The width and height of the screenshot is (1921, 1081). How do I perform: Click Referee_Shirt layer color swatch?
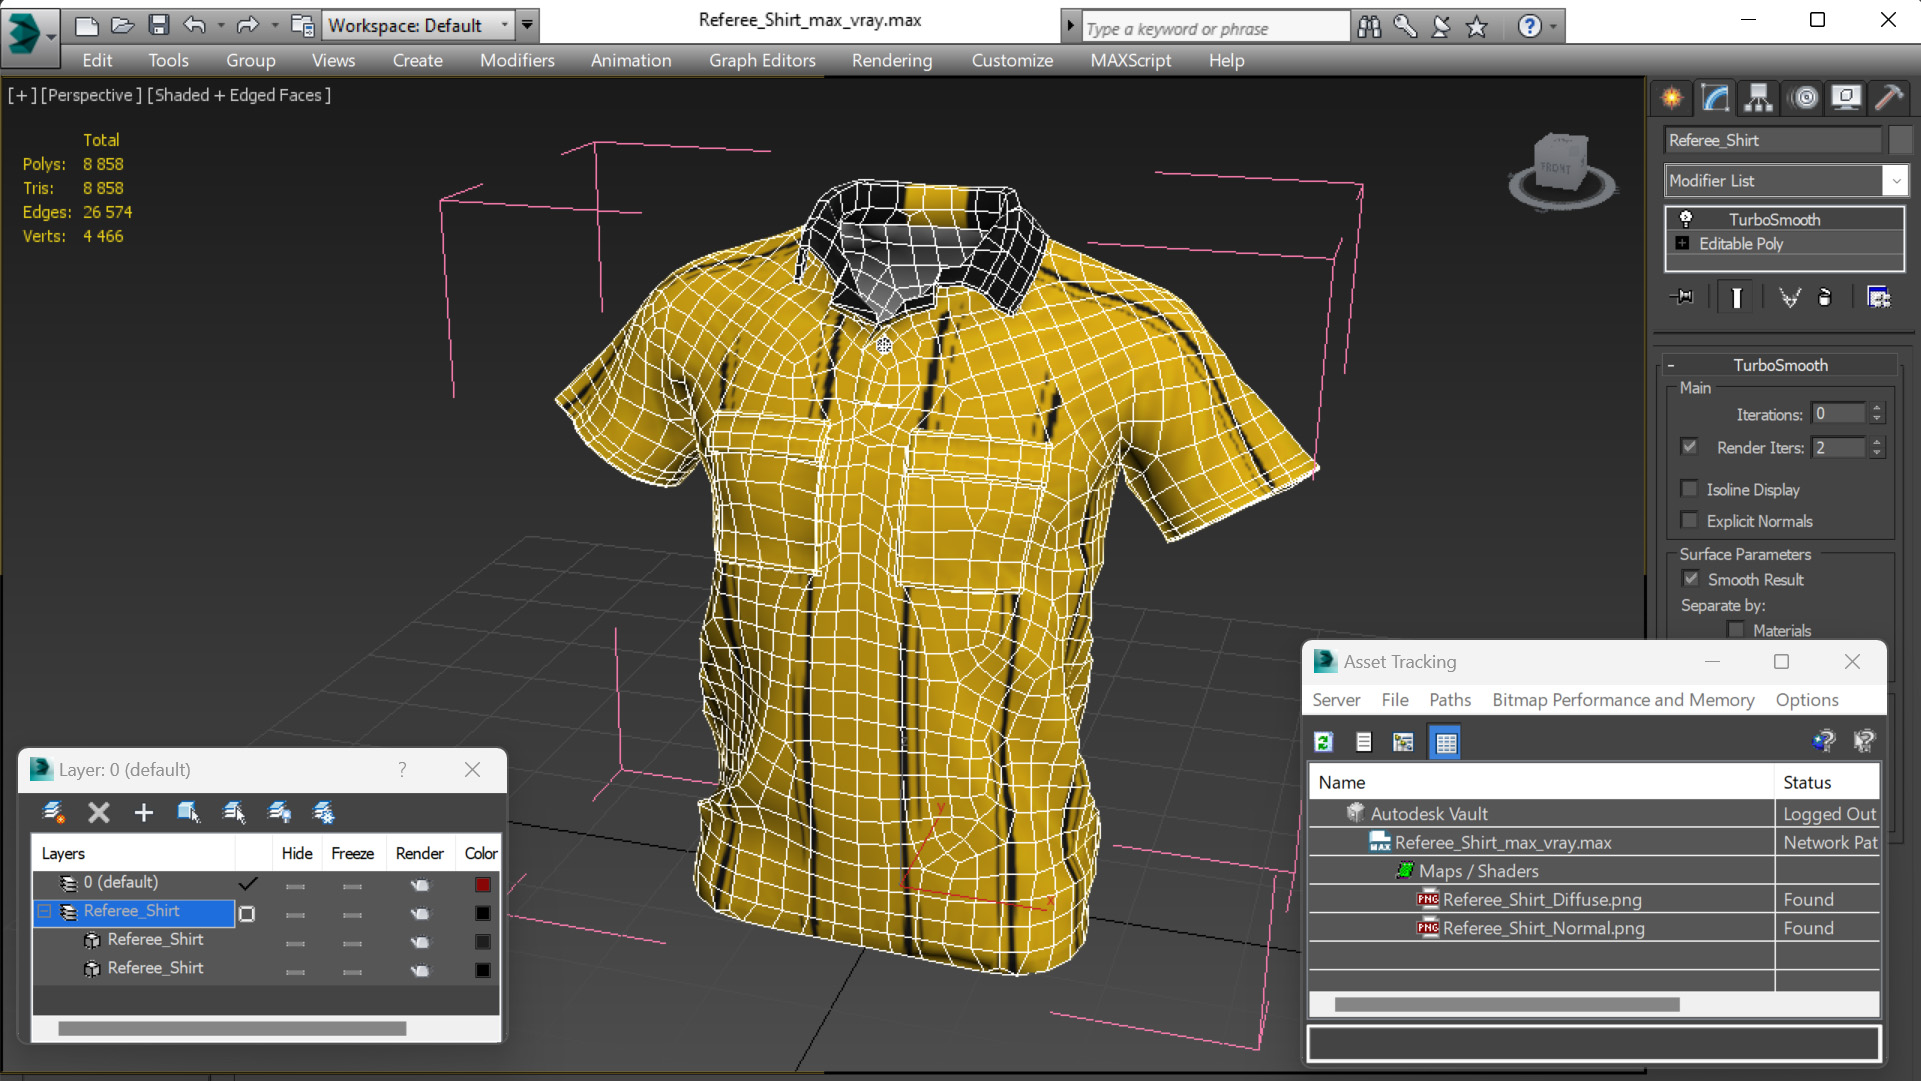[x=483, y=913]
